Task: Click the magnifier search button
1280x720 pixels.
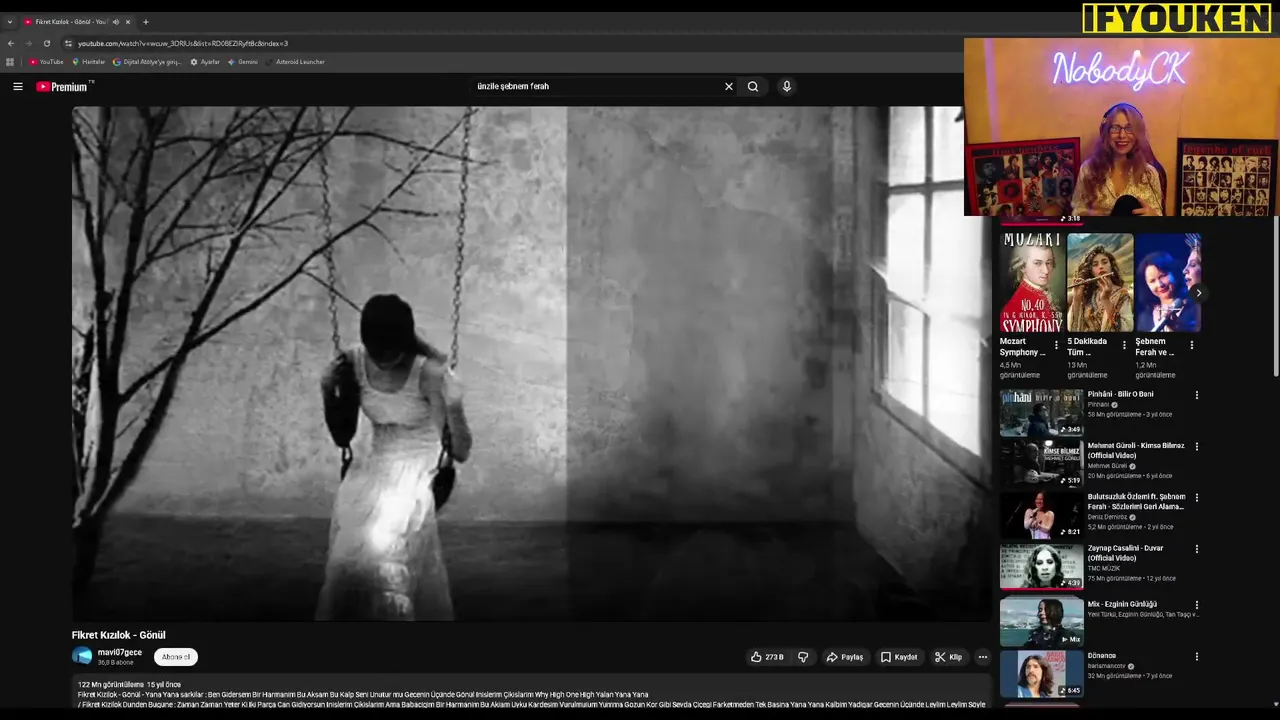Action: coord(753,87)
